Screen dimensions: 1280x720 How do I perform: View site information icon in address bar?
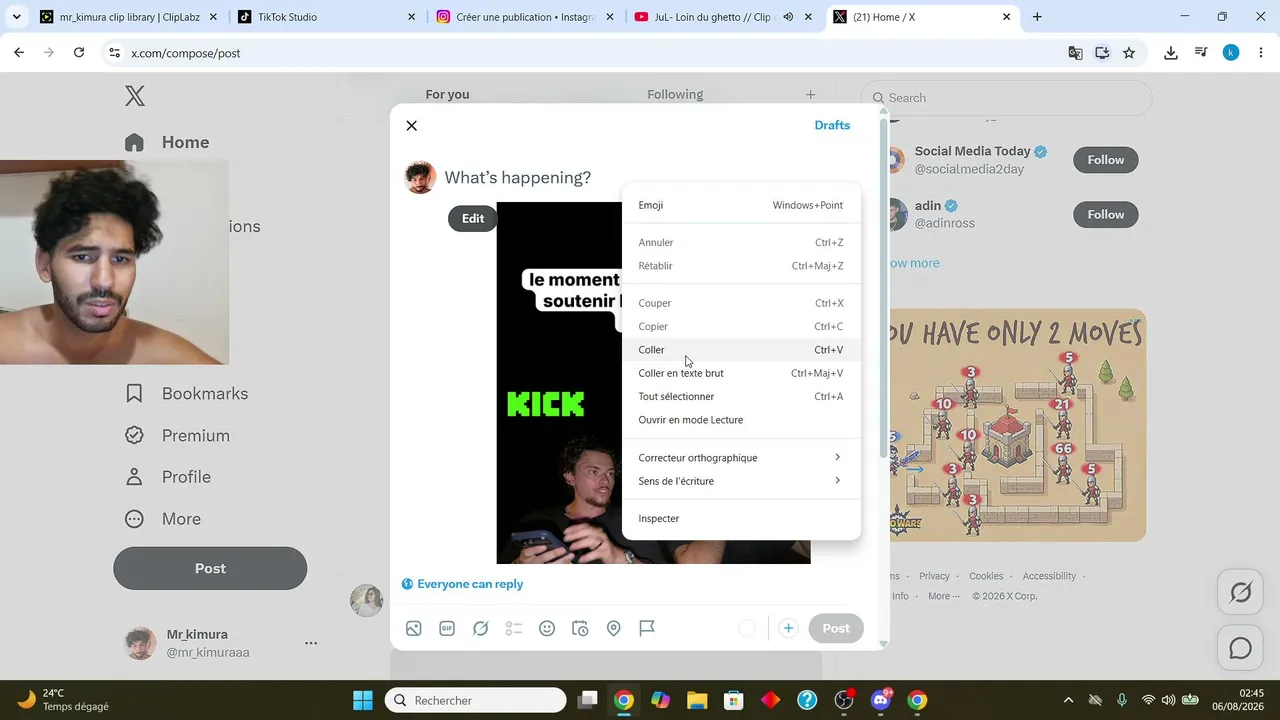[x=114, y=53]
